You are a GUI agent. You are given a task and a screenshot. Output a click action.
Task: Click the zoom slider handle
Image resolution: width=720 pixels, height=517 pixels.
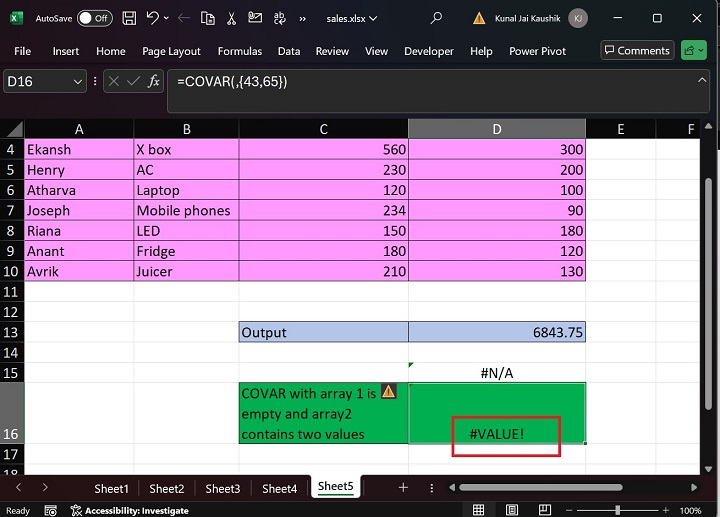click(618, 510)
